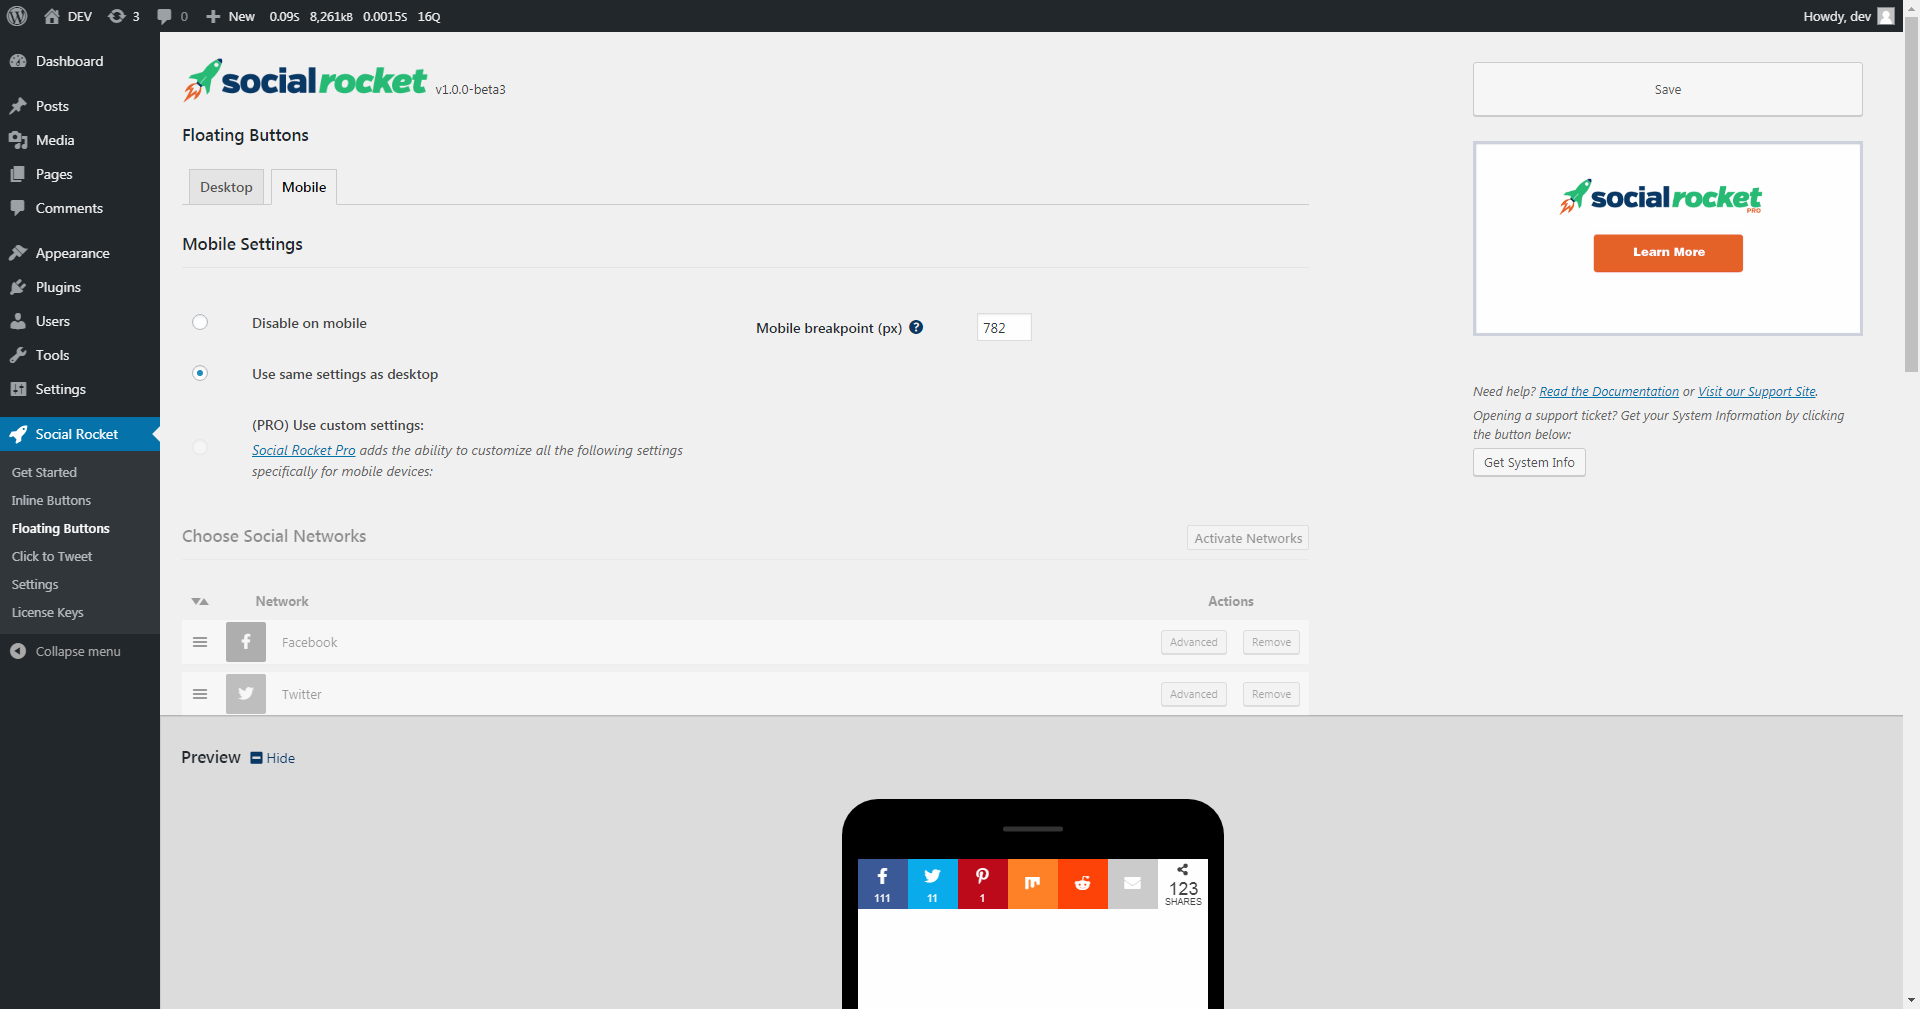
Task: Click the 123 total shares counter
Action: [1183, 884]
